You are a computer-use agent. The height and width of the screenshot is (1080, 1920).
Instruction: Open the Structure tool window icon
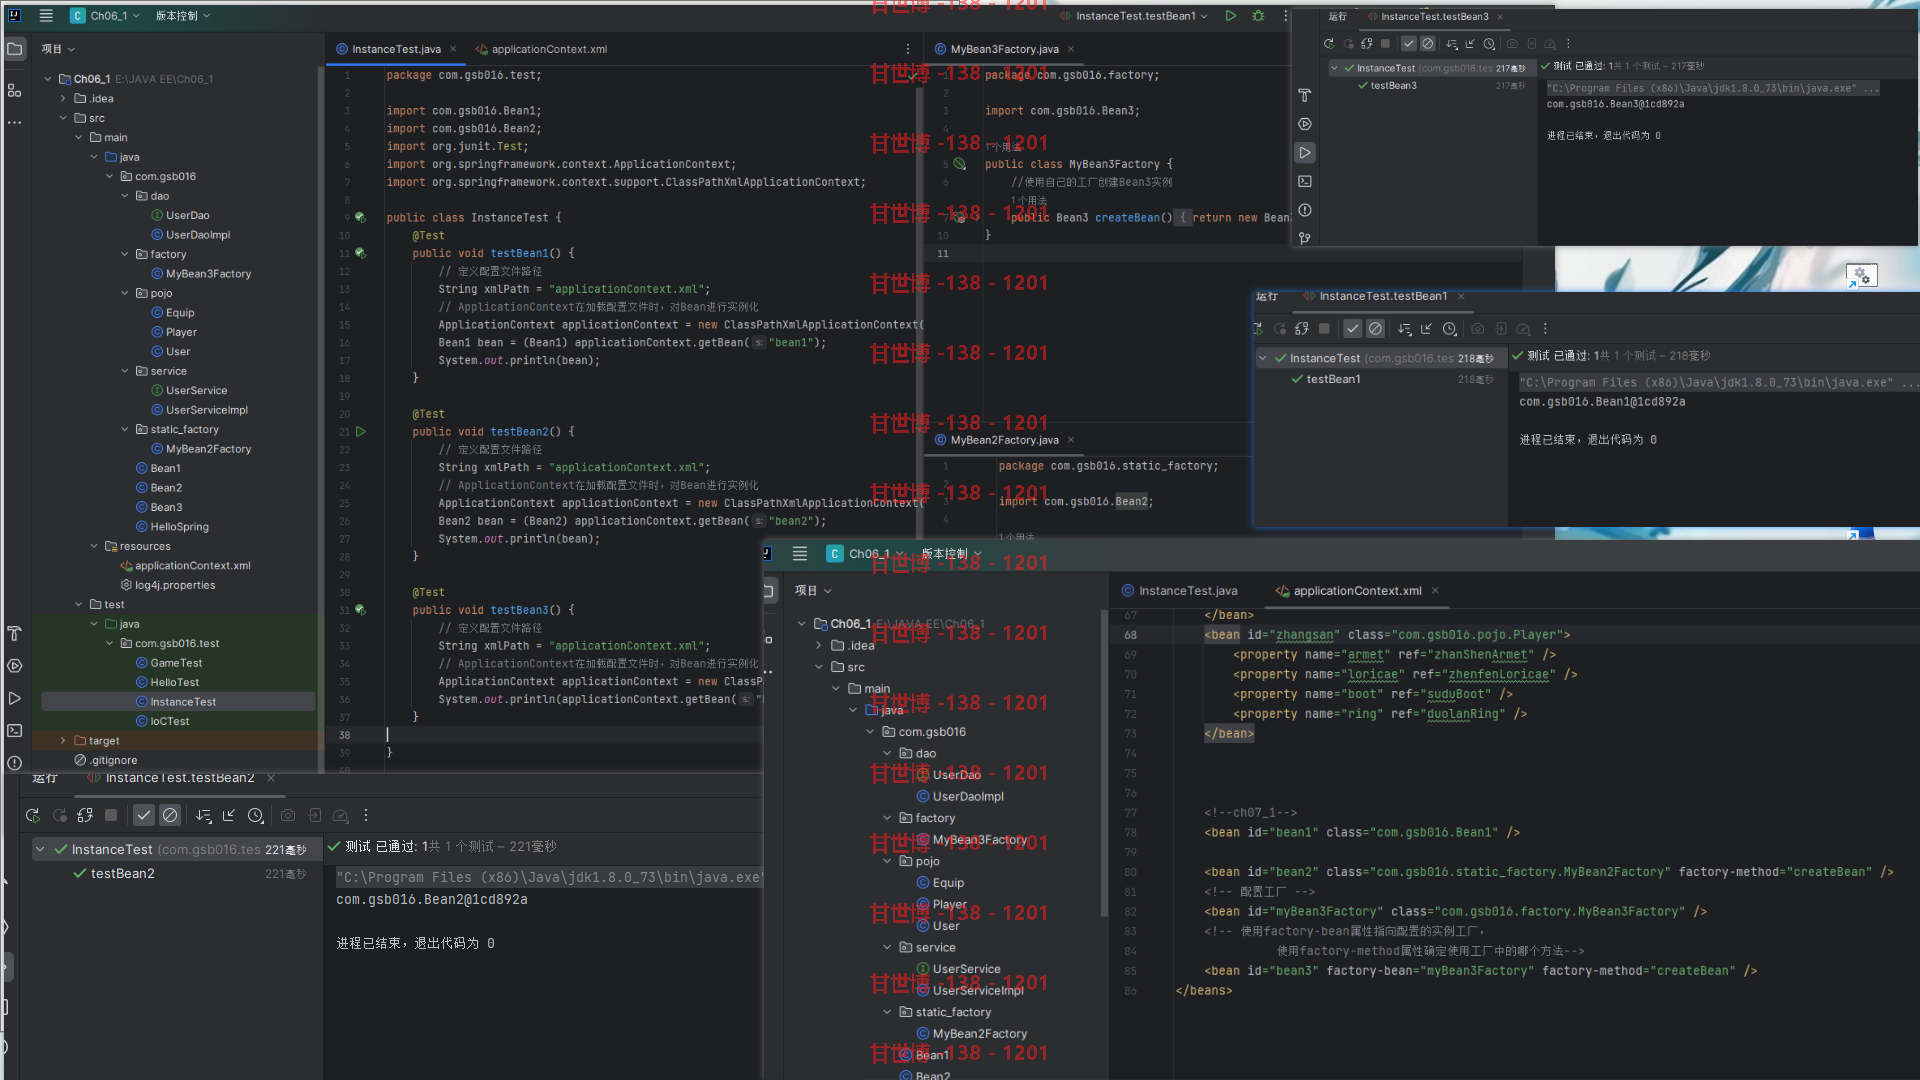[14, 90]
